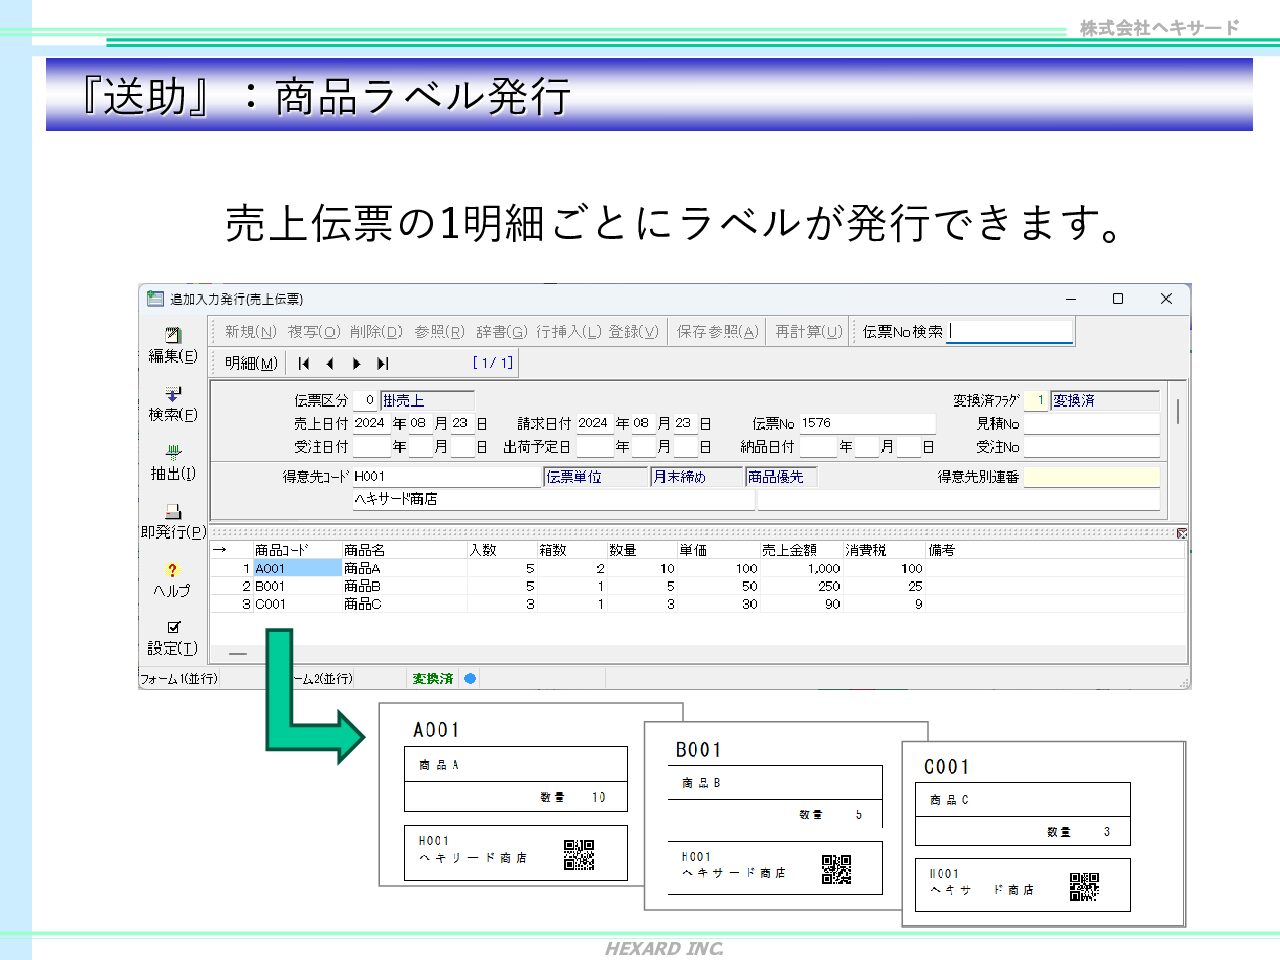Click the 伝票No field showing 1576
Viewport: 1280px width, 960px height.
(867, 423)
